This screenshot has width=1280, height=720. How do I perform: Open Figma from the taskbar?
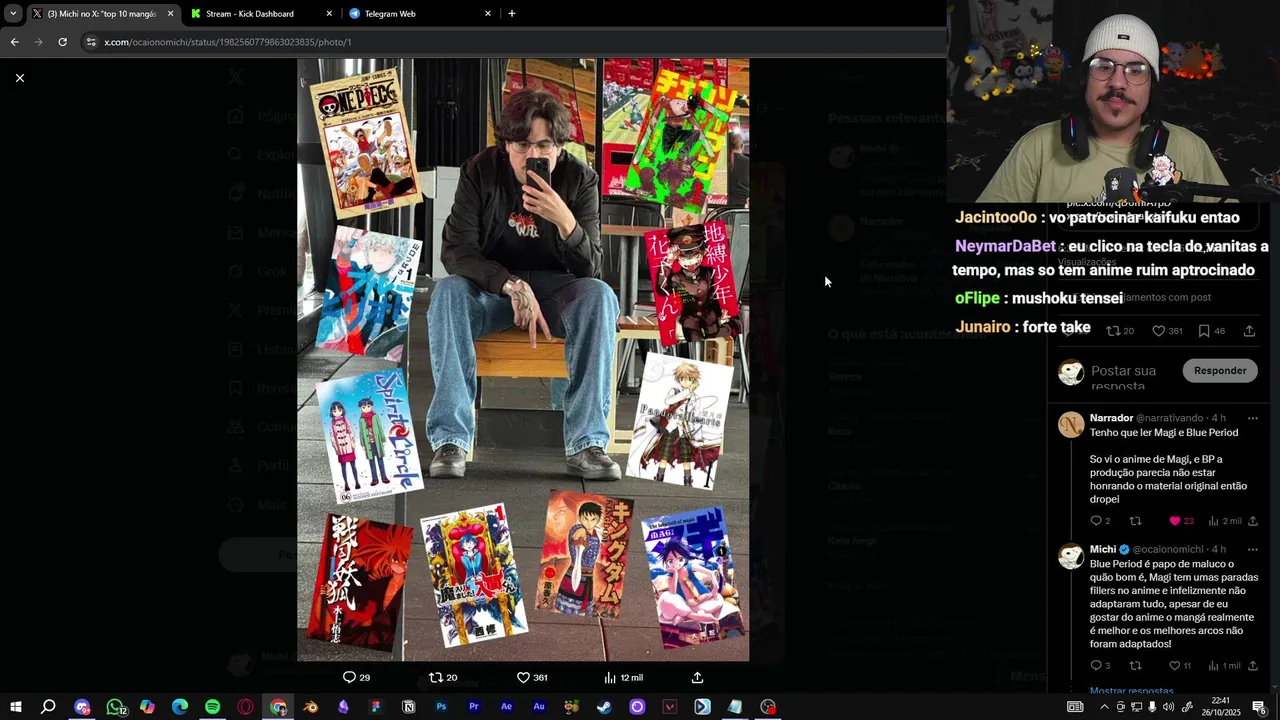pos(376,707)
